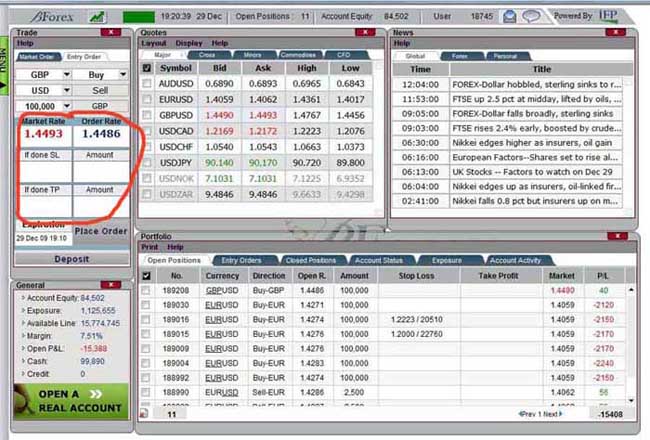Click the Sell button
The height and width of the screenshot is (440, 650).
pyautogui.click(x=100, y=90)
